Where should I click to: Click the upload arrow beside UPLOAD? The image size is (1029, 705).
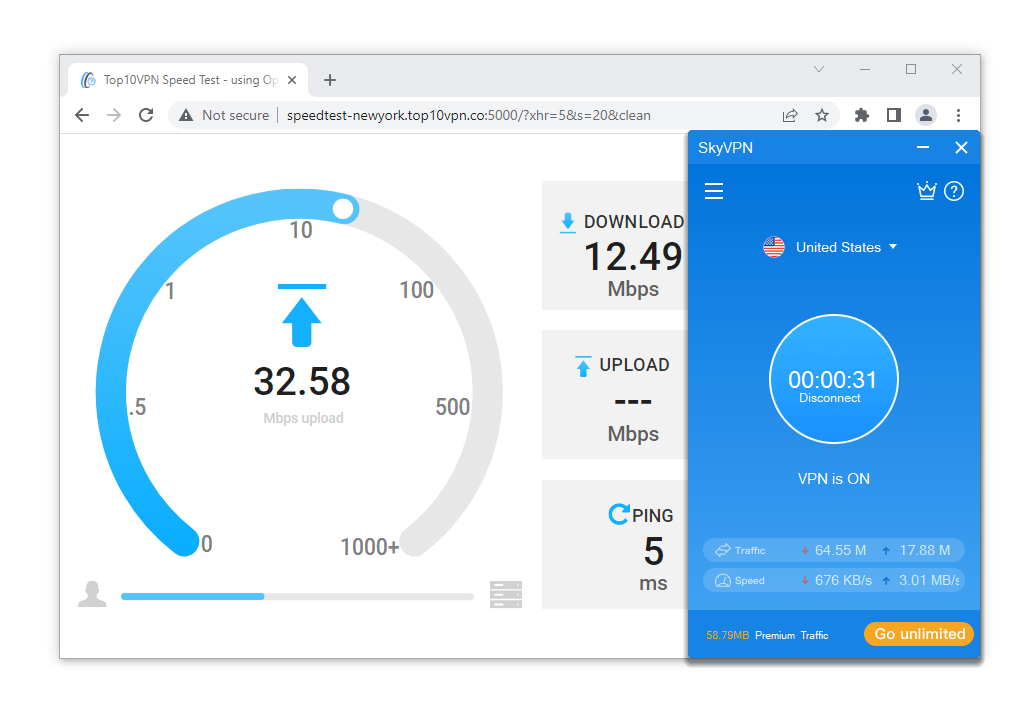click(x=583, y=365)
